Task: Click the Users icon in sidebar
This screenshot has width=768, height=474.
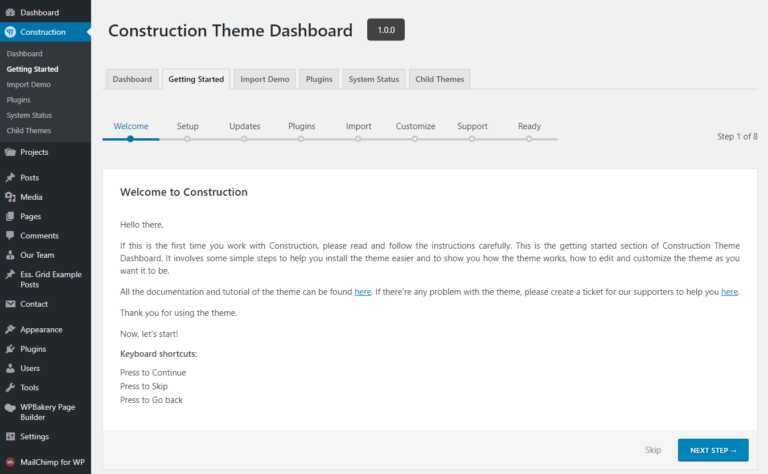Action: tap(10, 368)
